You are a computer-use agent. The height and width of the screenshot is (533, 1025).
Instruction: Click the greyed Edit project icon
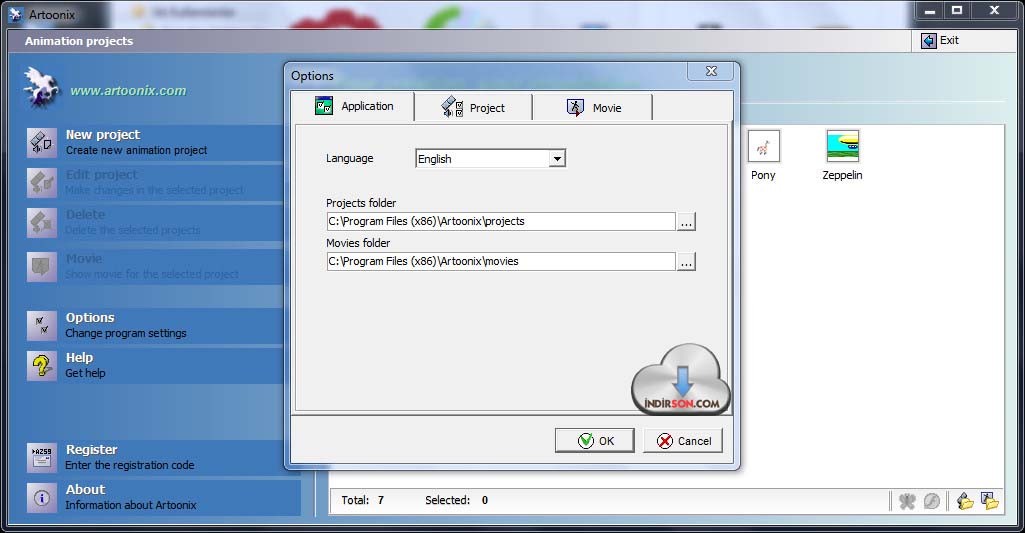[42, 182]
